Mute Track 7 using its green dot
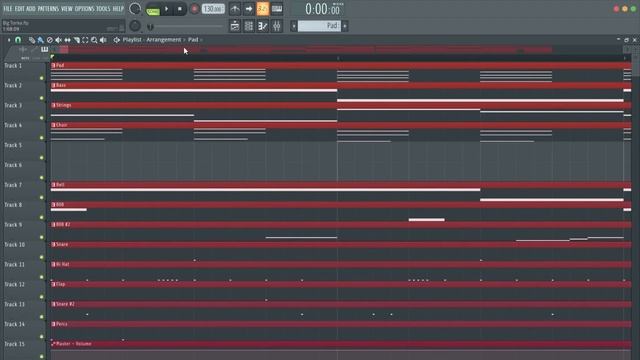 point(42,198)
